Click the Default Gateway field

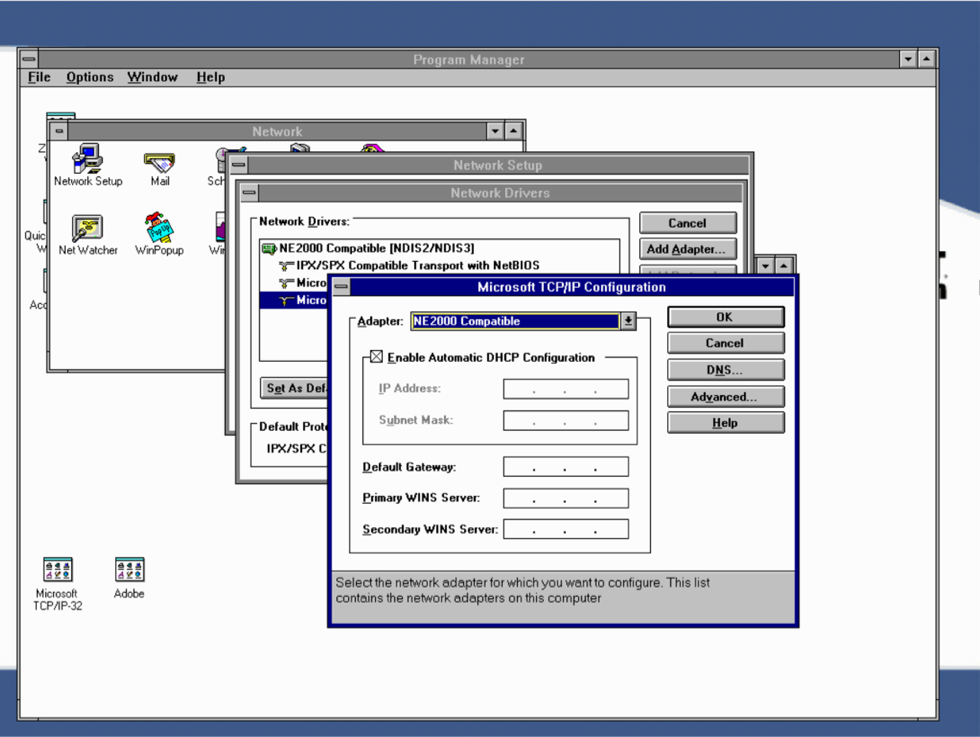pos(566,467)
